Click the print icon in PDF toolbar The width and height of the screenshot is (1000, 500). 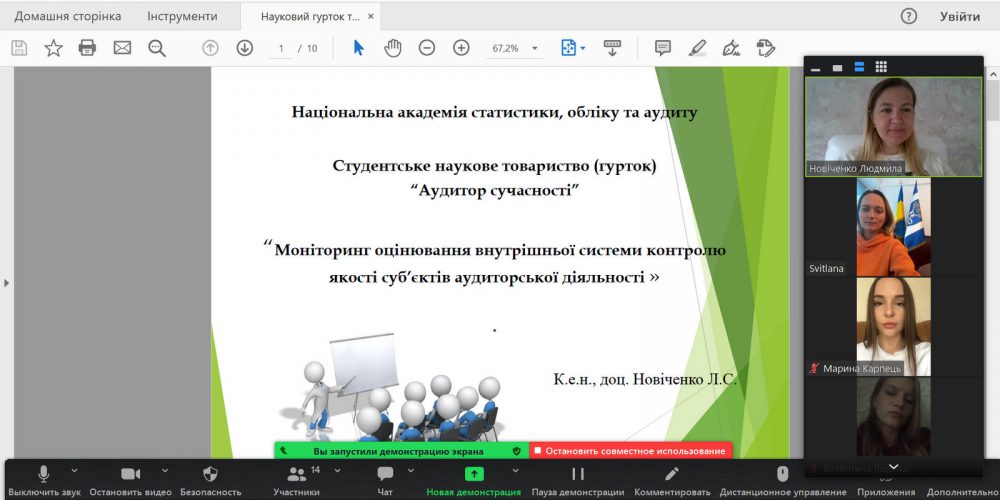pos(87,48)
